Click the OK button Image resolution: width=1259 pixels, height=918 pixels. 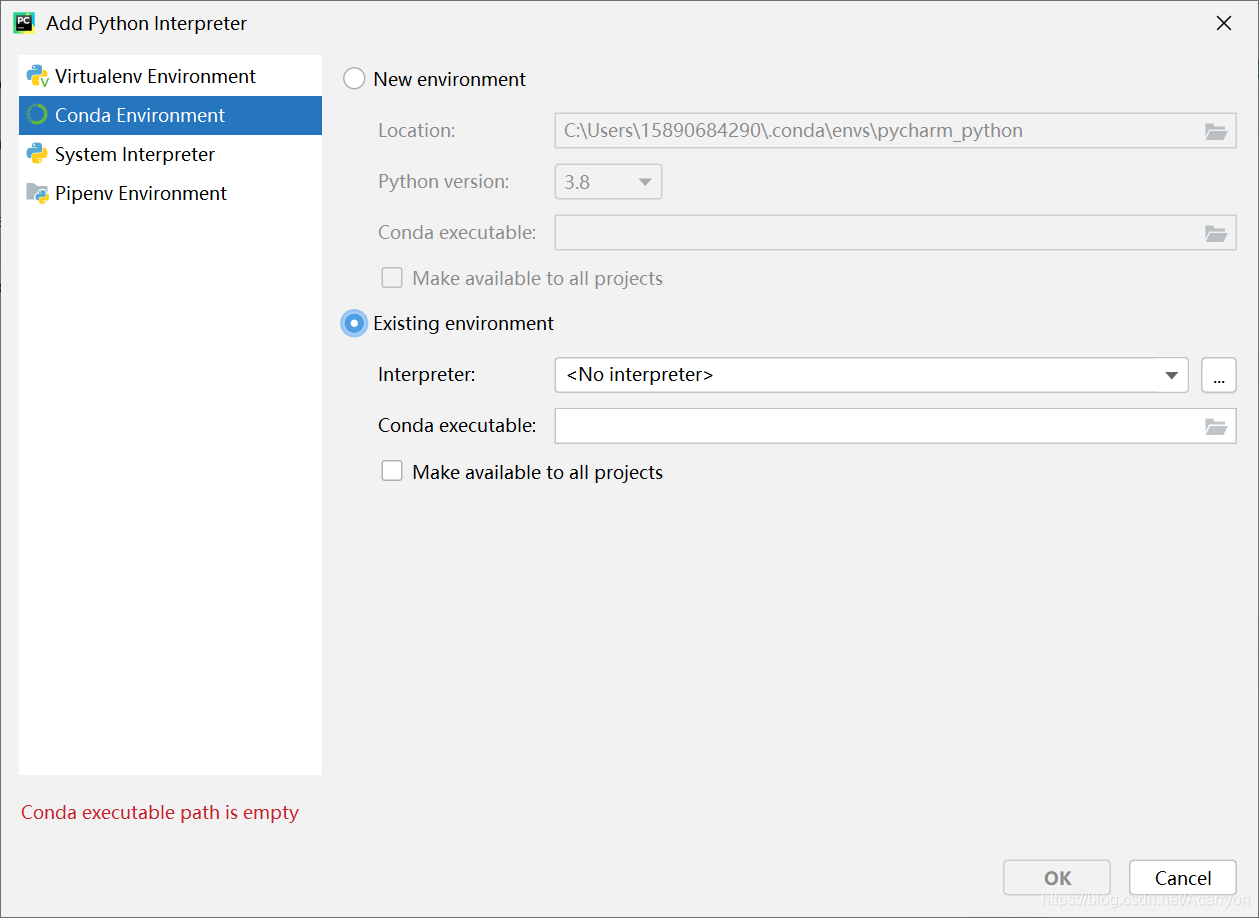click(x=1056, y=878)
